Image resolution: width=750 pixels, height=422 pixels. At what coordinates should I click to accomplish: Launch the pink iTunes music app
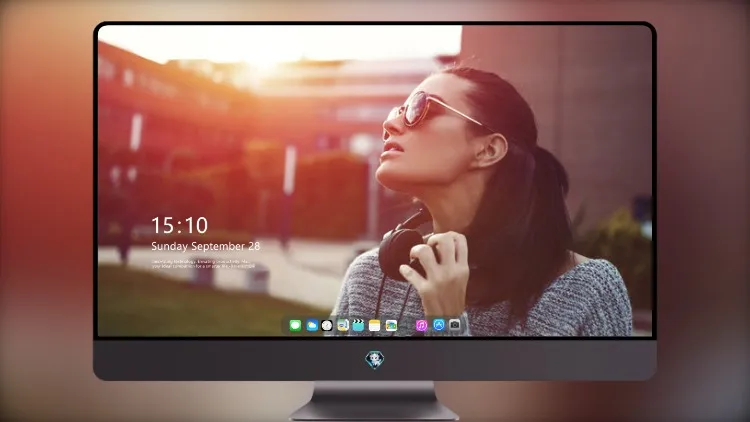421,325
